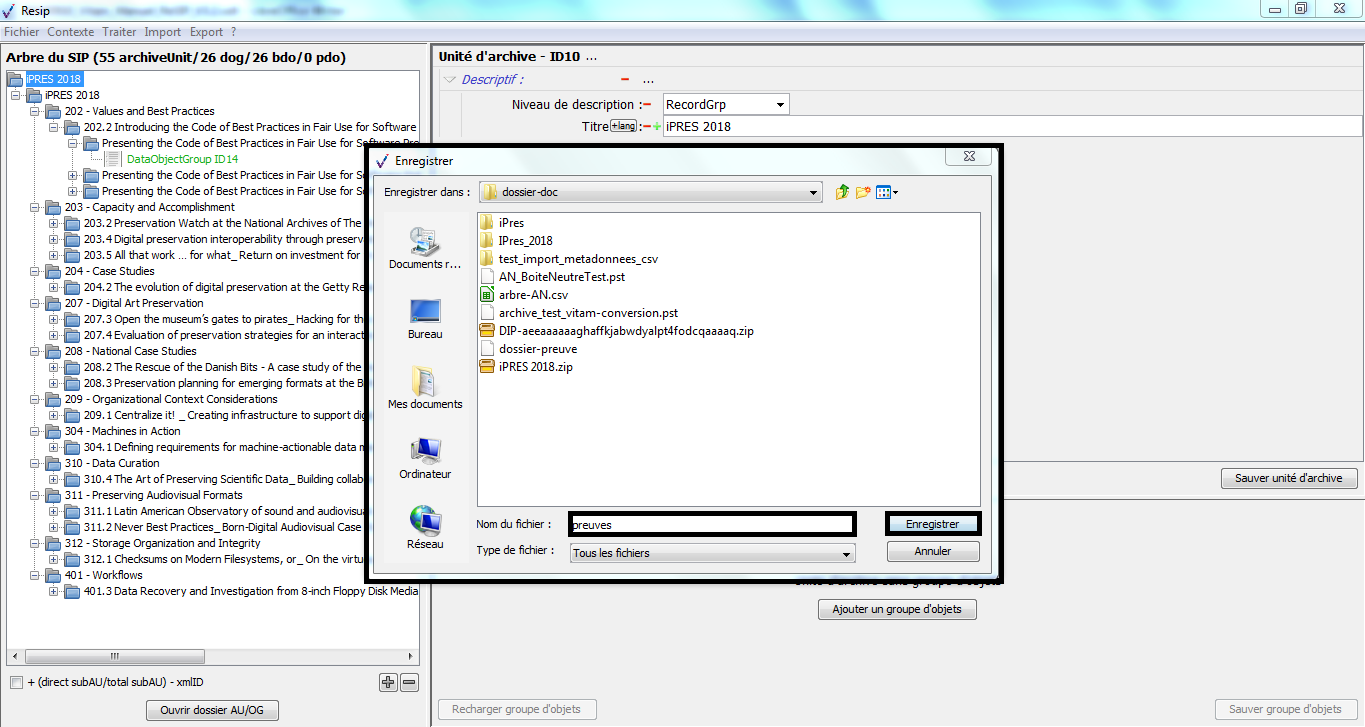Expand the 203.2 Preservation Watch tree node
Image resolution: width=1365 pixels, height=727 pixels.
pyautogui.click(x=54, y=223)
